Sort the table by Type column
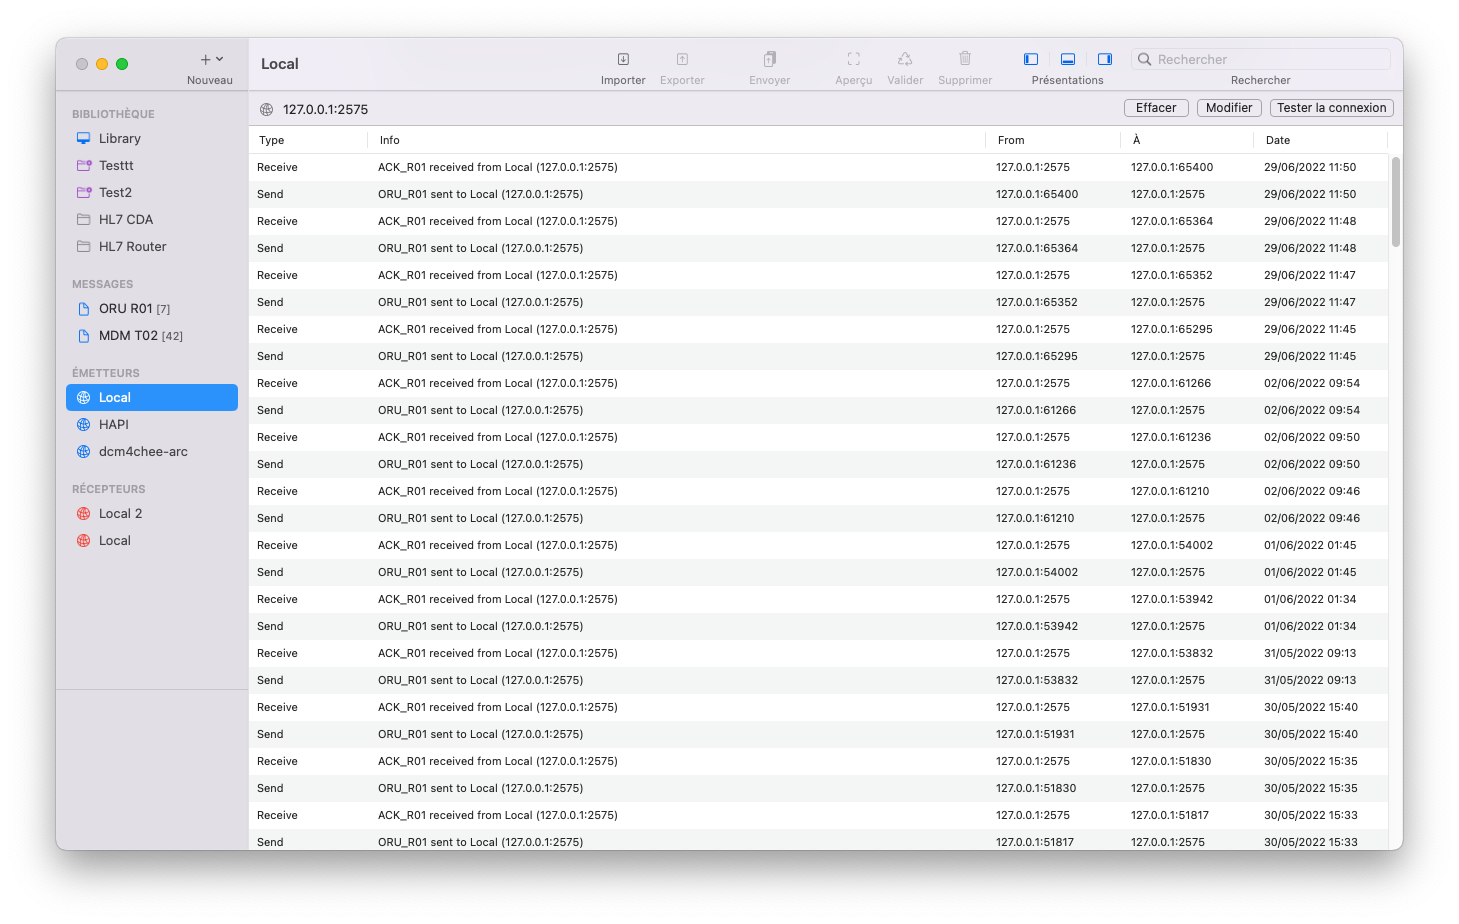1459x924 pixels. [272, 140]
